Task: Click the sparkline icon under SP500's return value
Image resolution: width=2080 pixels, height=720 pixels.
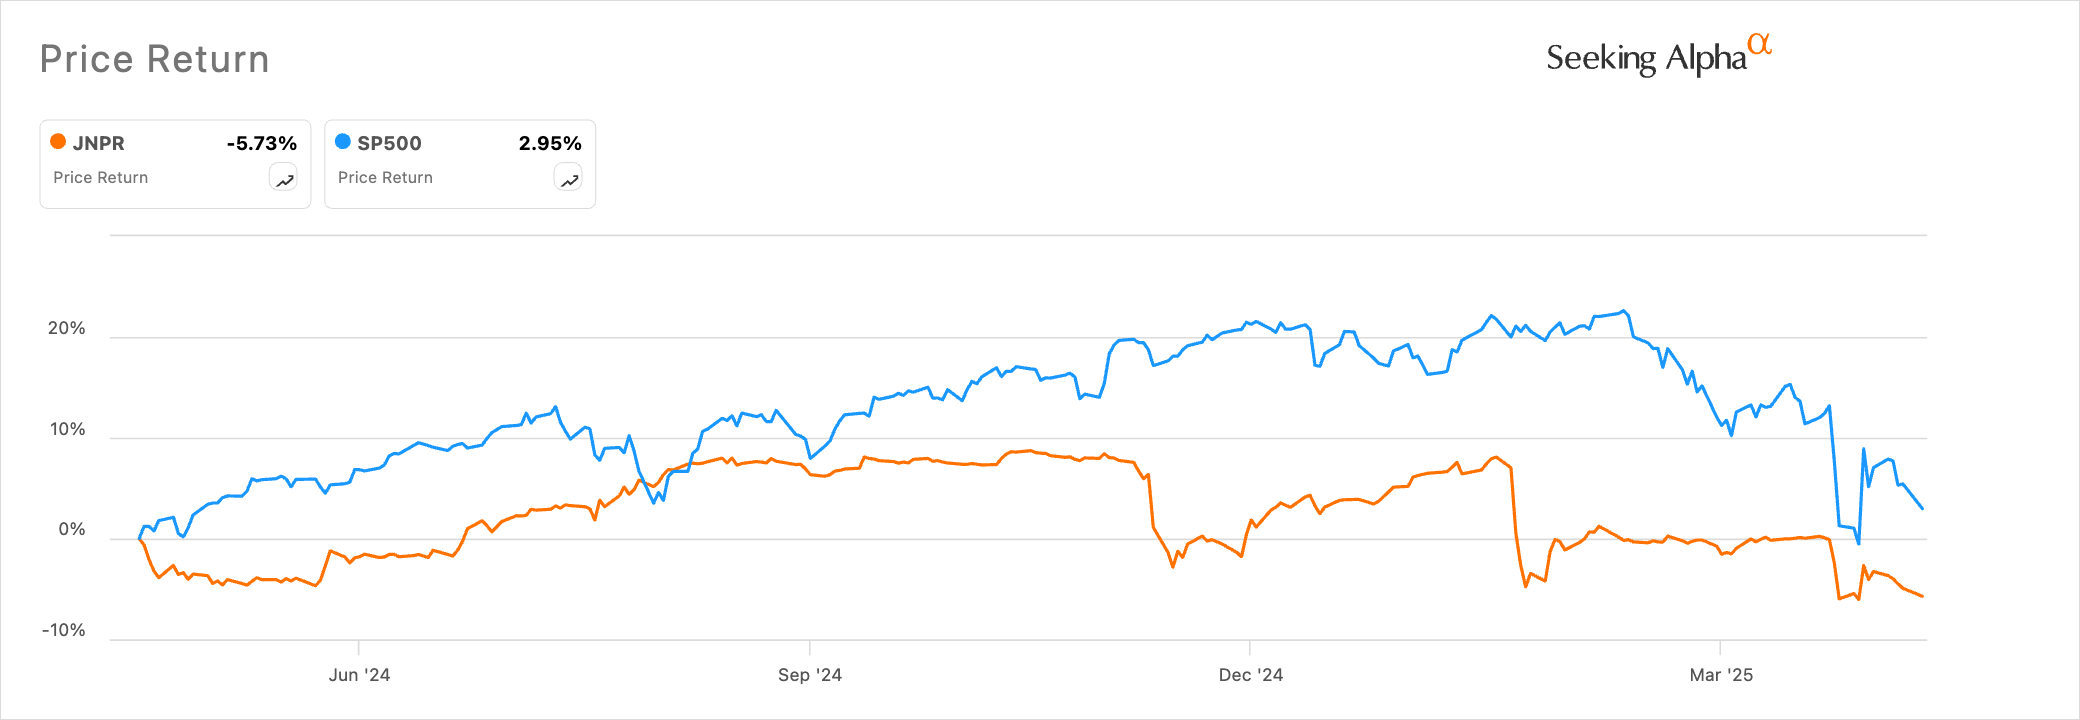Action: pos(569,177)
